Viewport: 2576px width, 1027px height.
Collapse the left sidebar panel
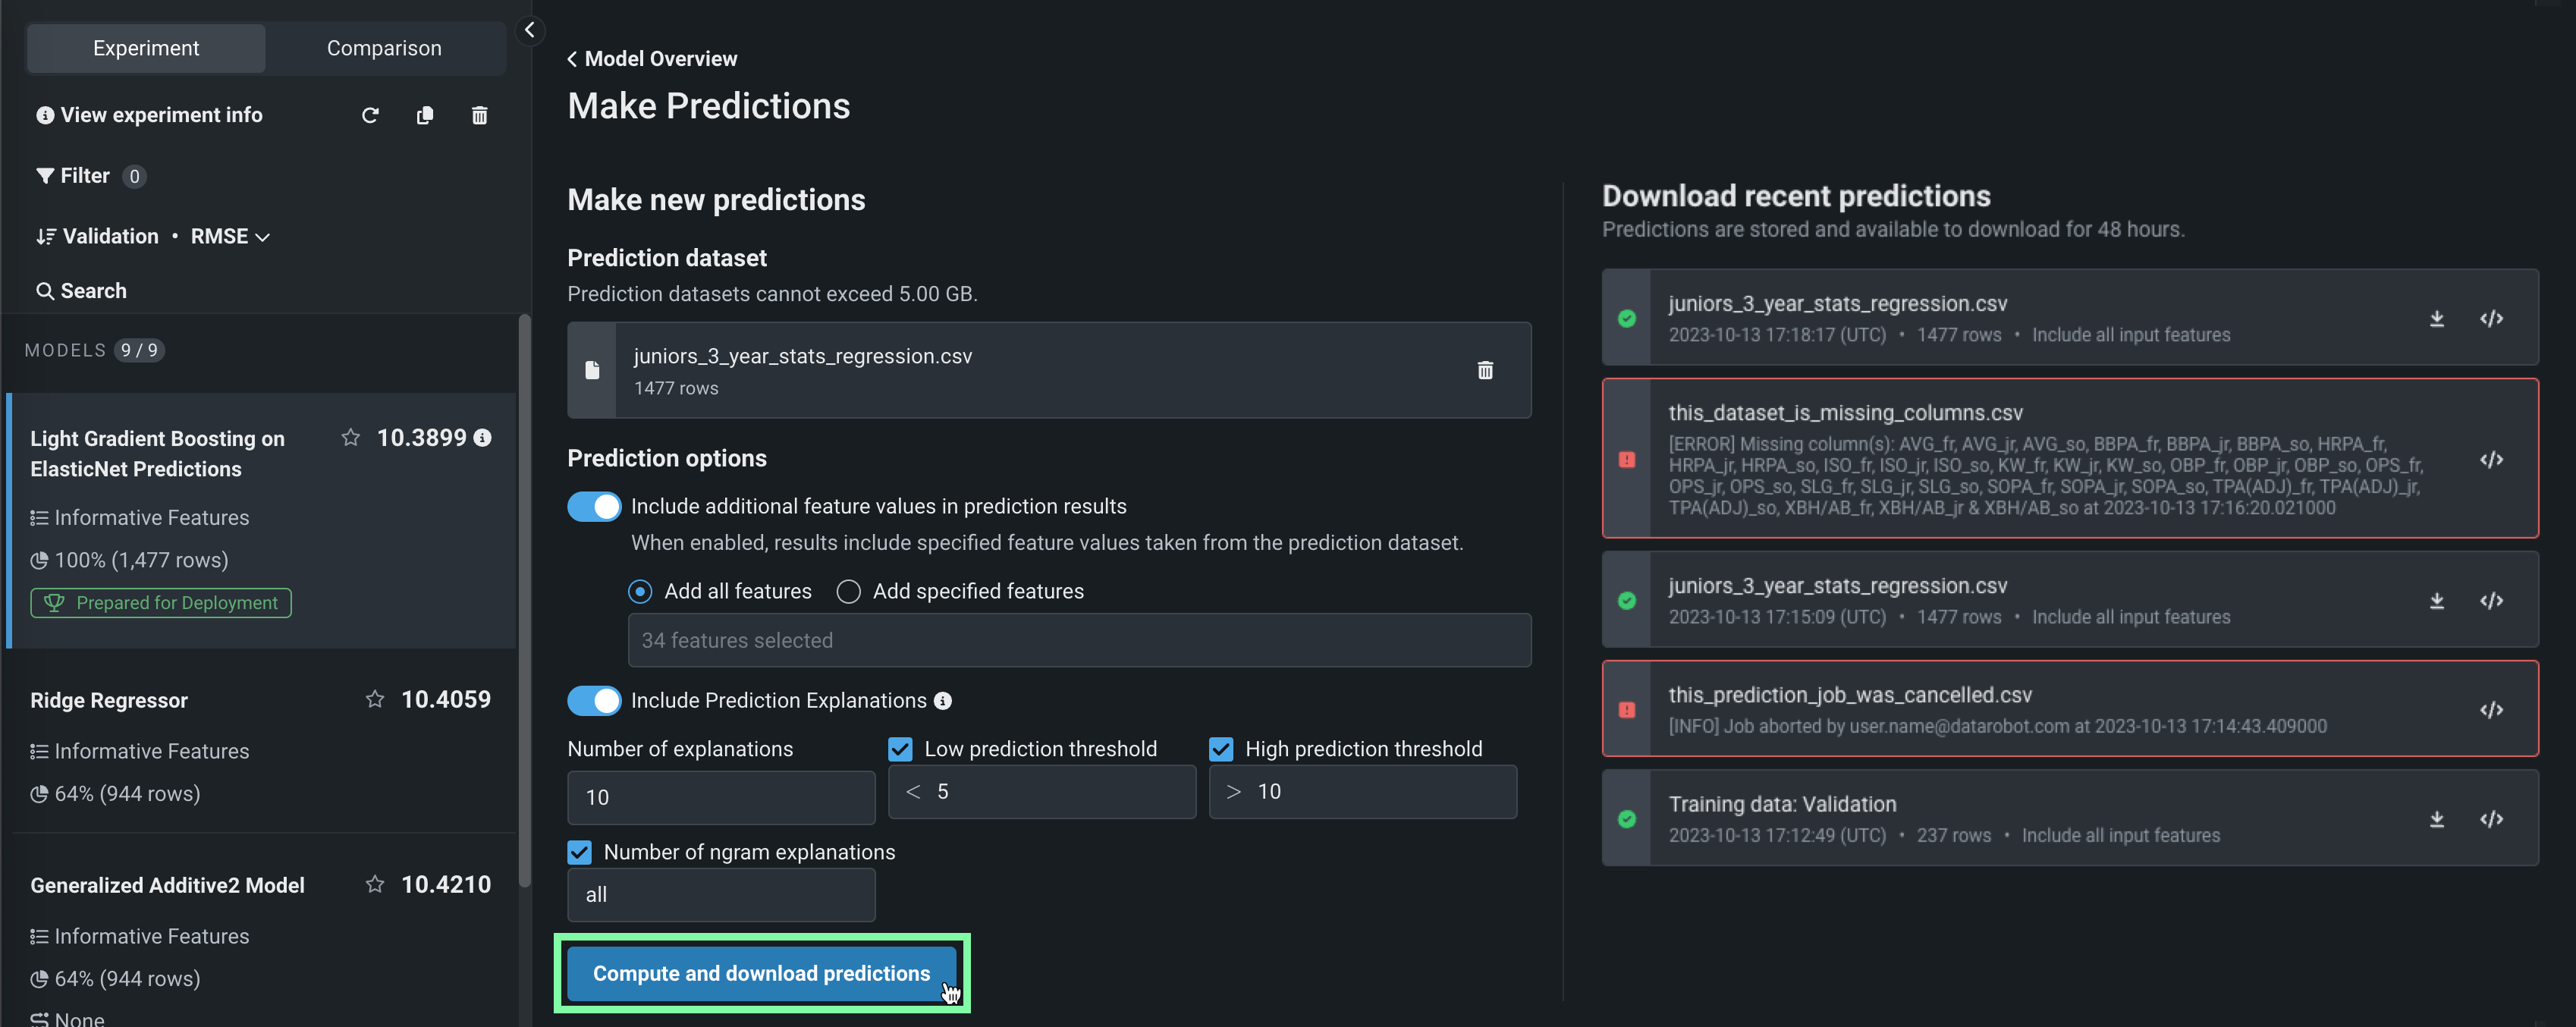(530, 30)
